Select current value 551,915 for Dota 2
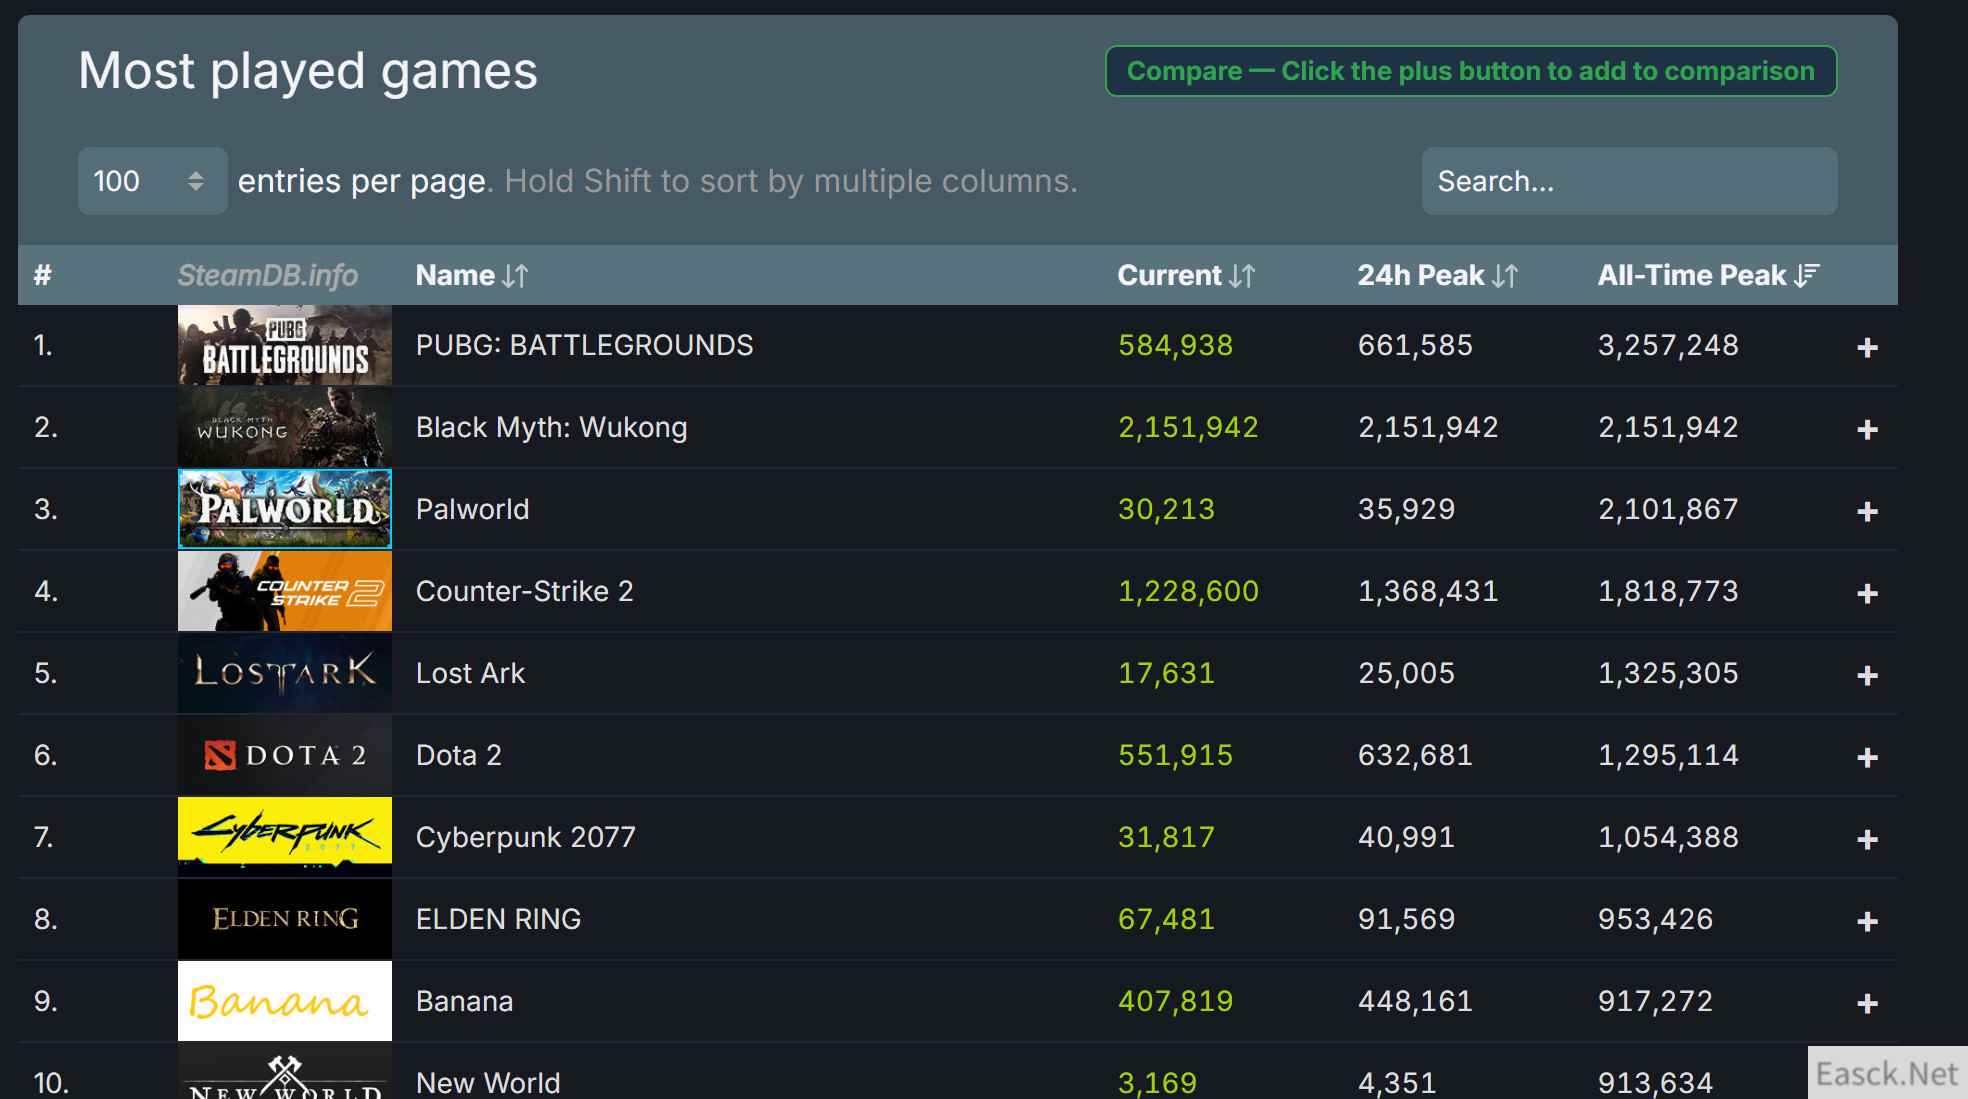Viewport: 1968px width, 1099px height. (x=1175, y=755)
